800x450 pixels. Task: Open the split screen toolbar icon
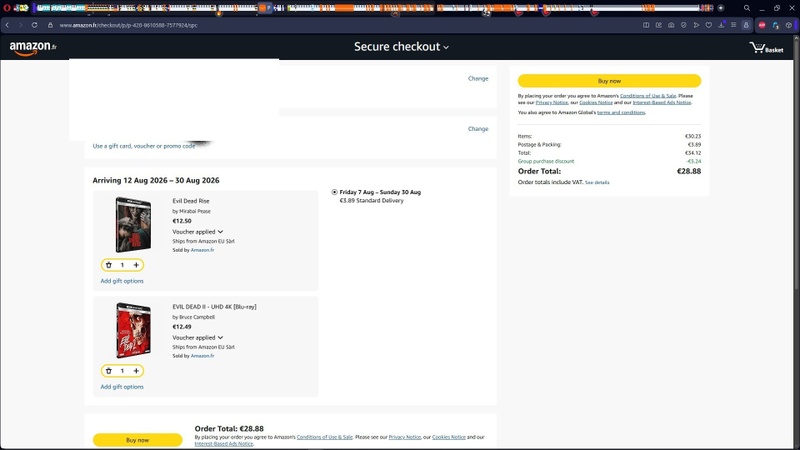[646, 25]
